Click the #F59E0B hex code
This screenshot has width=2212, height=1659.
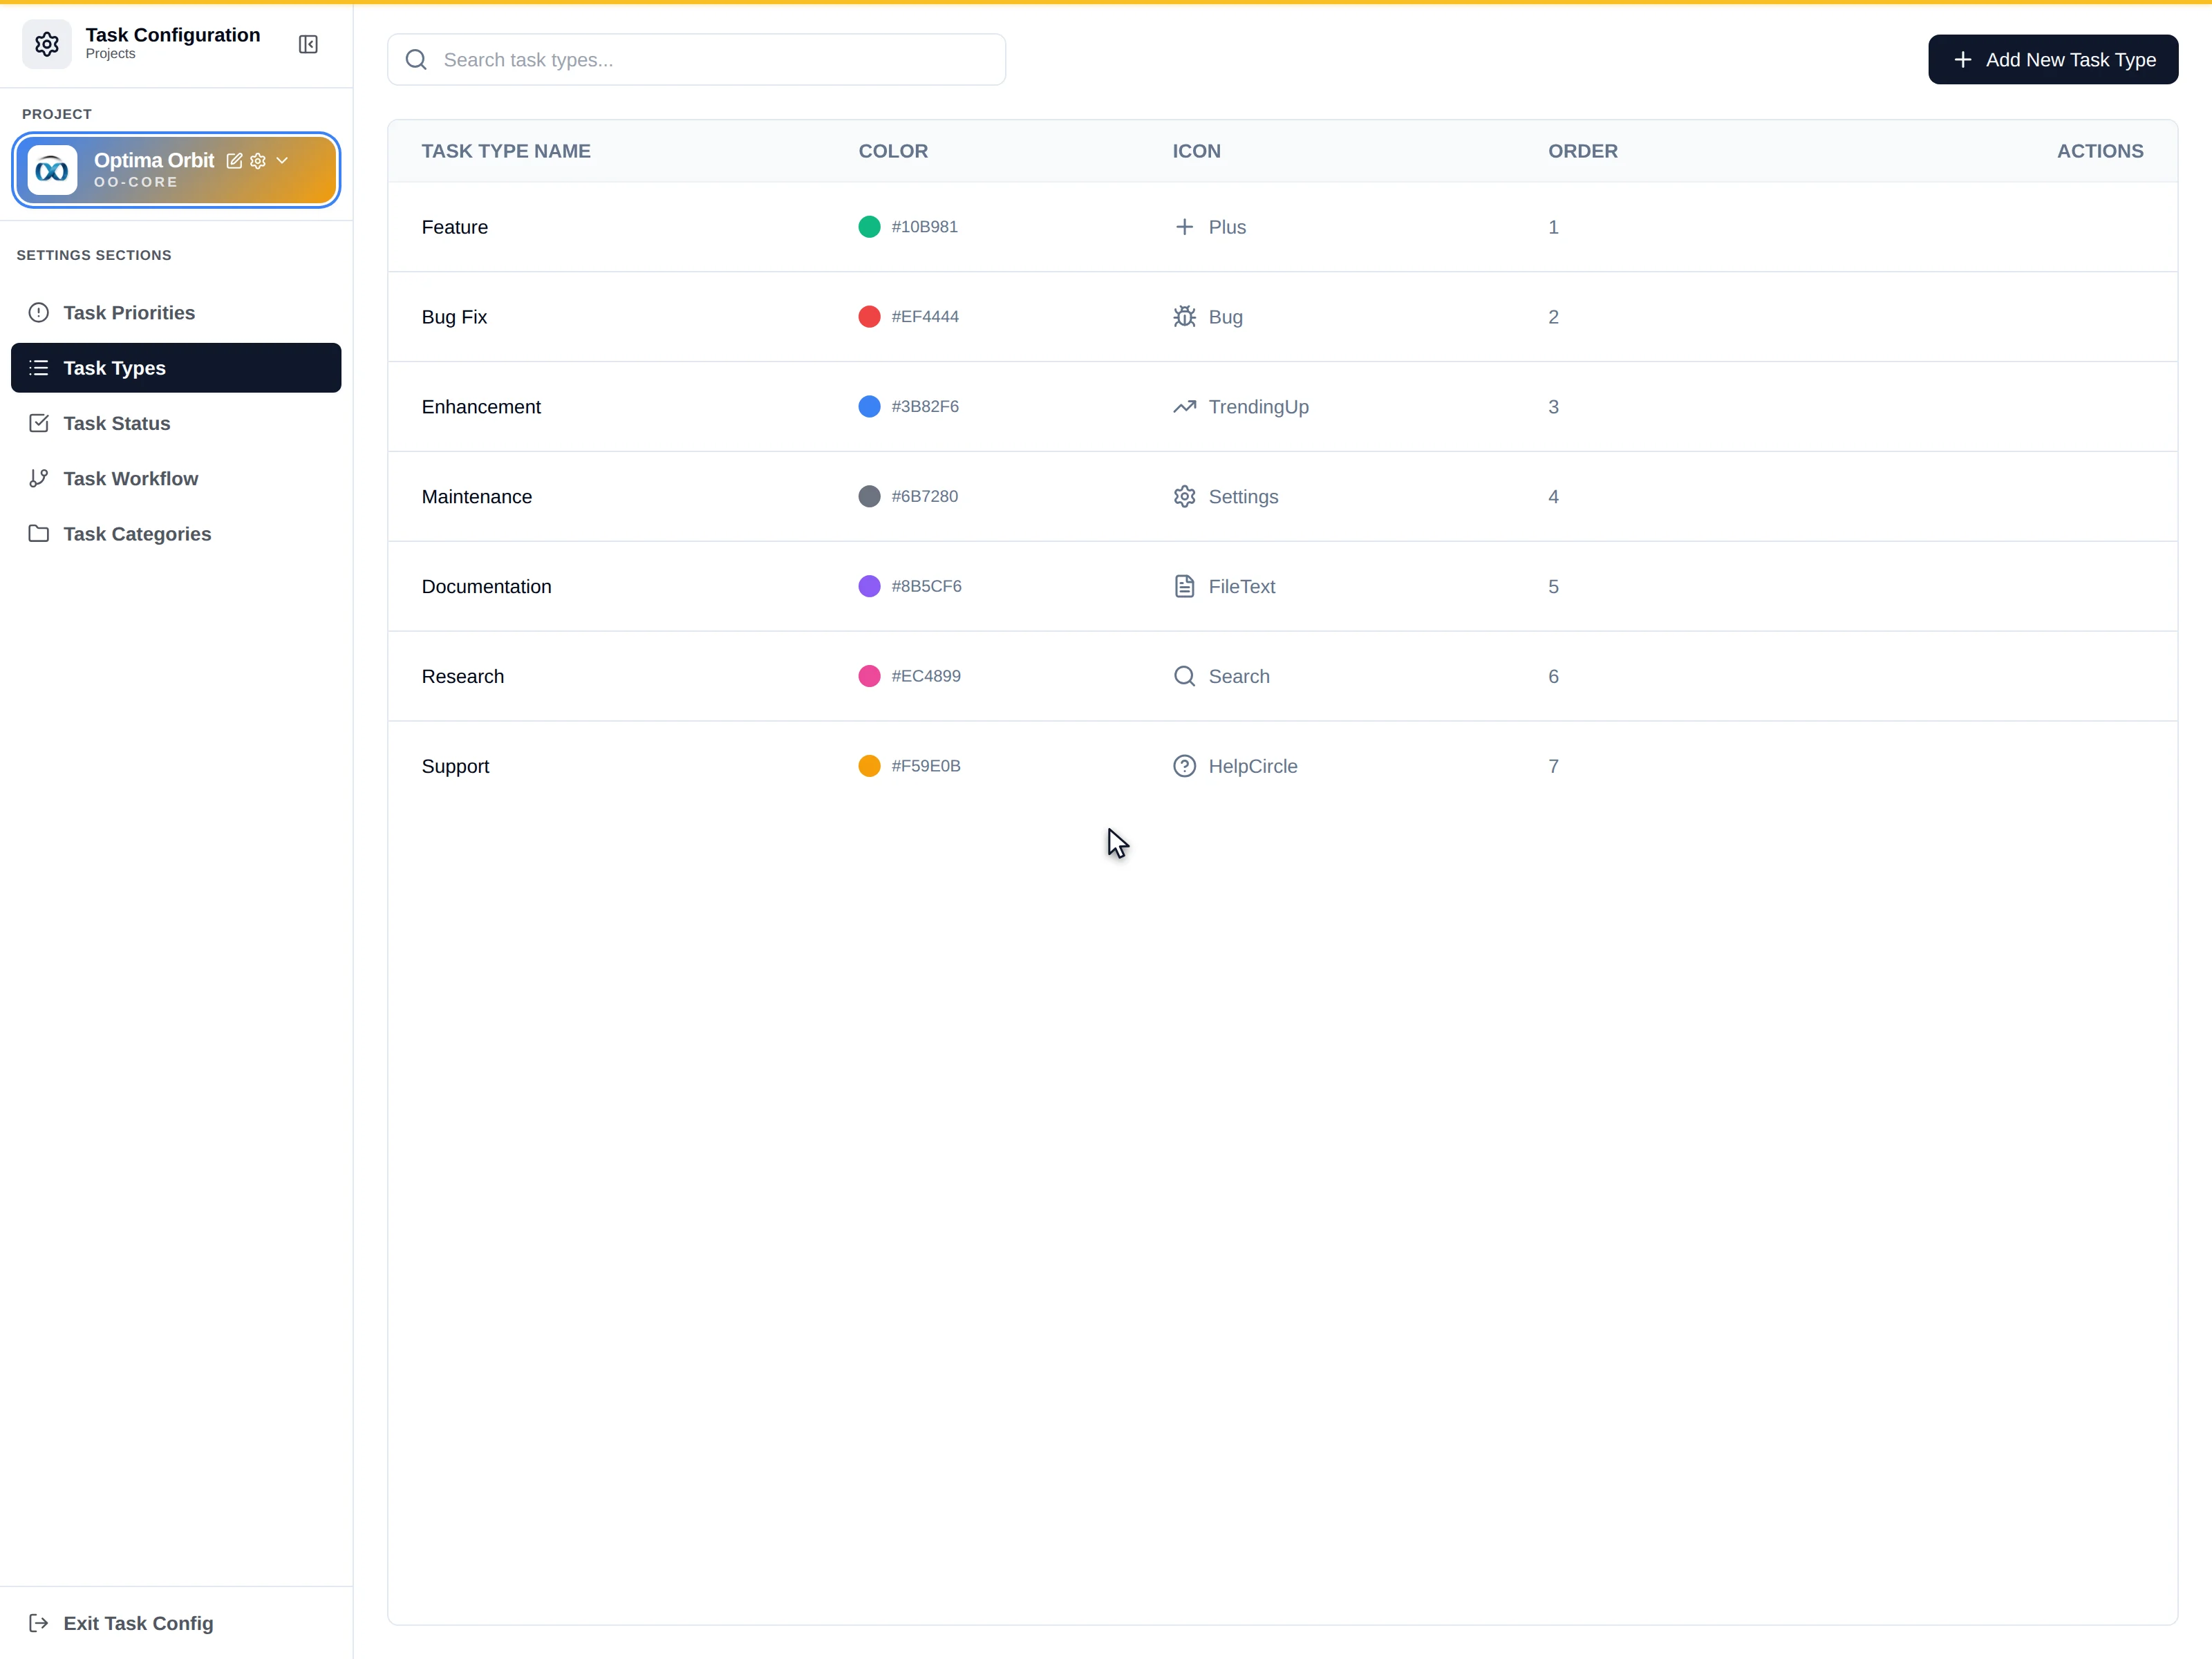[x=926, y=766]
